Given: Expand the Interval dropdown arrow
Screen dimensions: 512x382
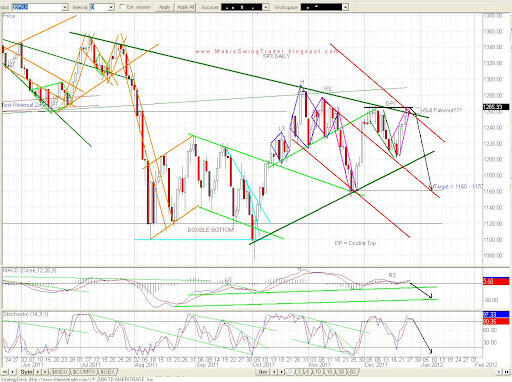Looking at the screenshot, I should click(x=111, y=7).
